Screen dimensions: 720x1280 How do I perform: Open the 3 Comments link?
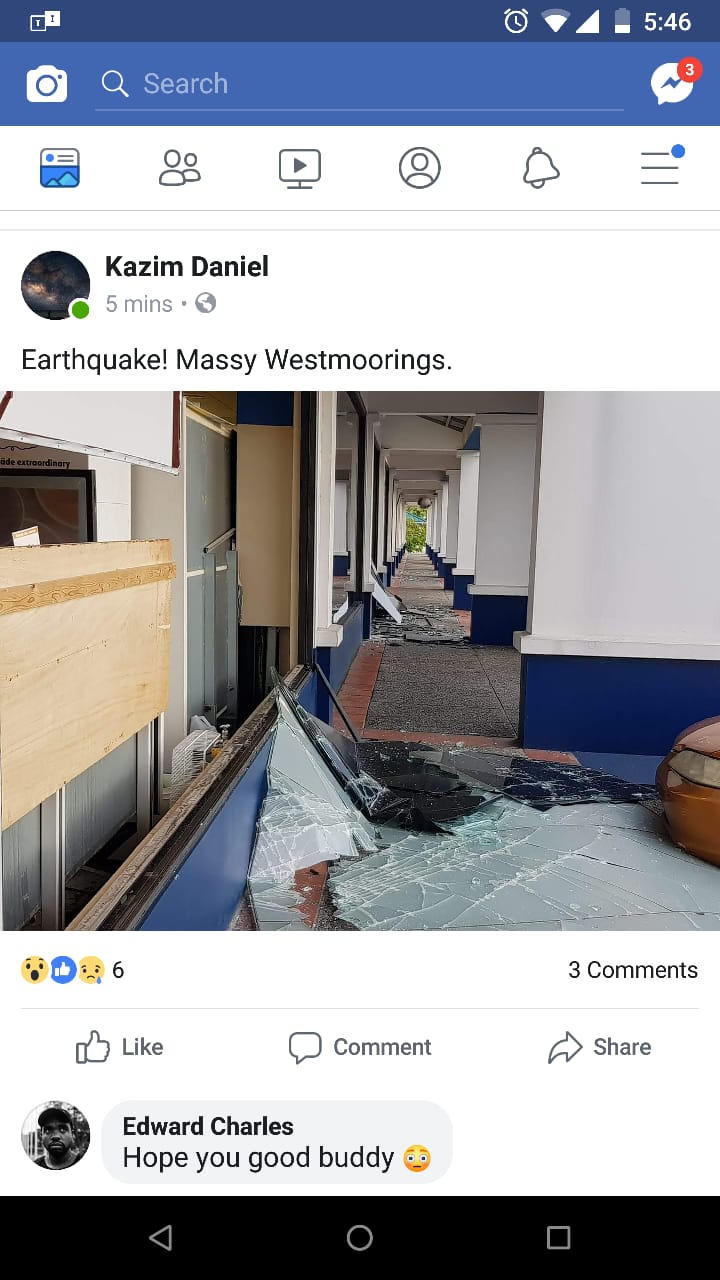point(633,970)
